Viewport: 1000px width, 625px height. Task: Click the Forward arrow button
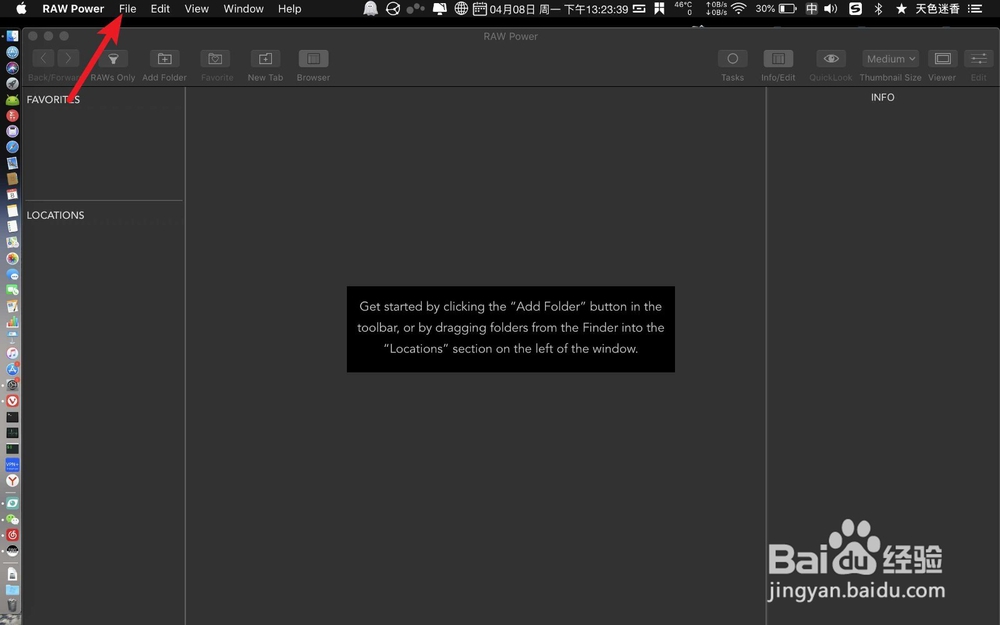tap(68, 59)
